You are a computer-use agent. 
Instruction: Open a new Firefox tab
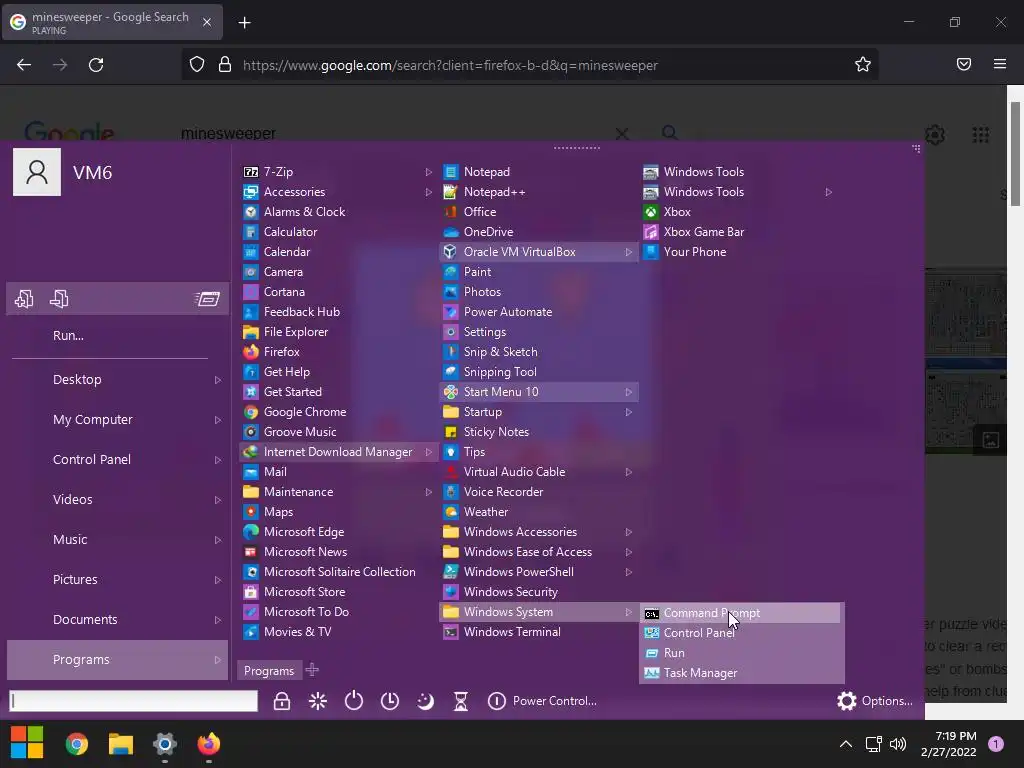(244, 23)
